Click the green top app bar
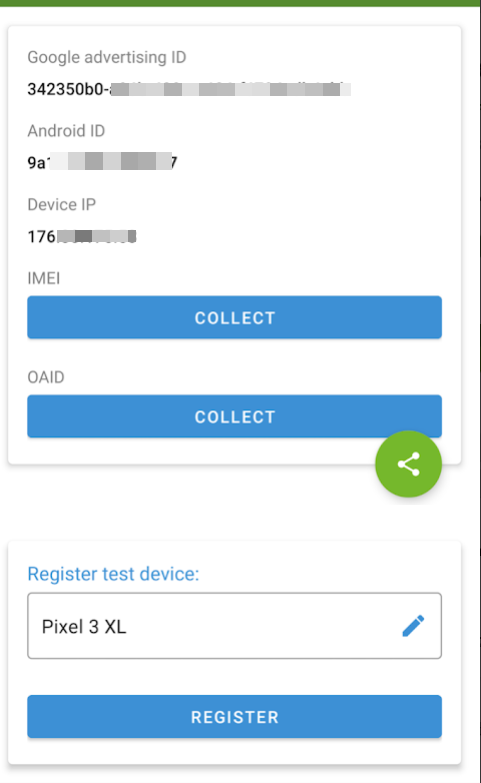481x783 pixels. [240, 3]
